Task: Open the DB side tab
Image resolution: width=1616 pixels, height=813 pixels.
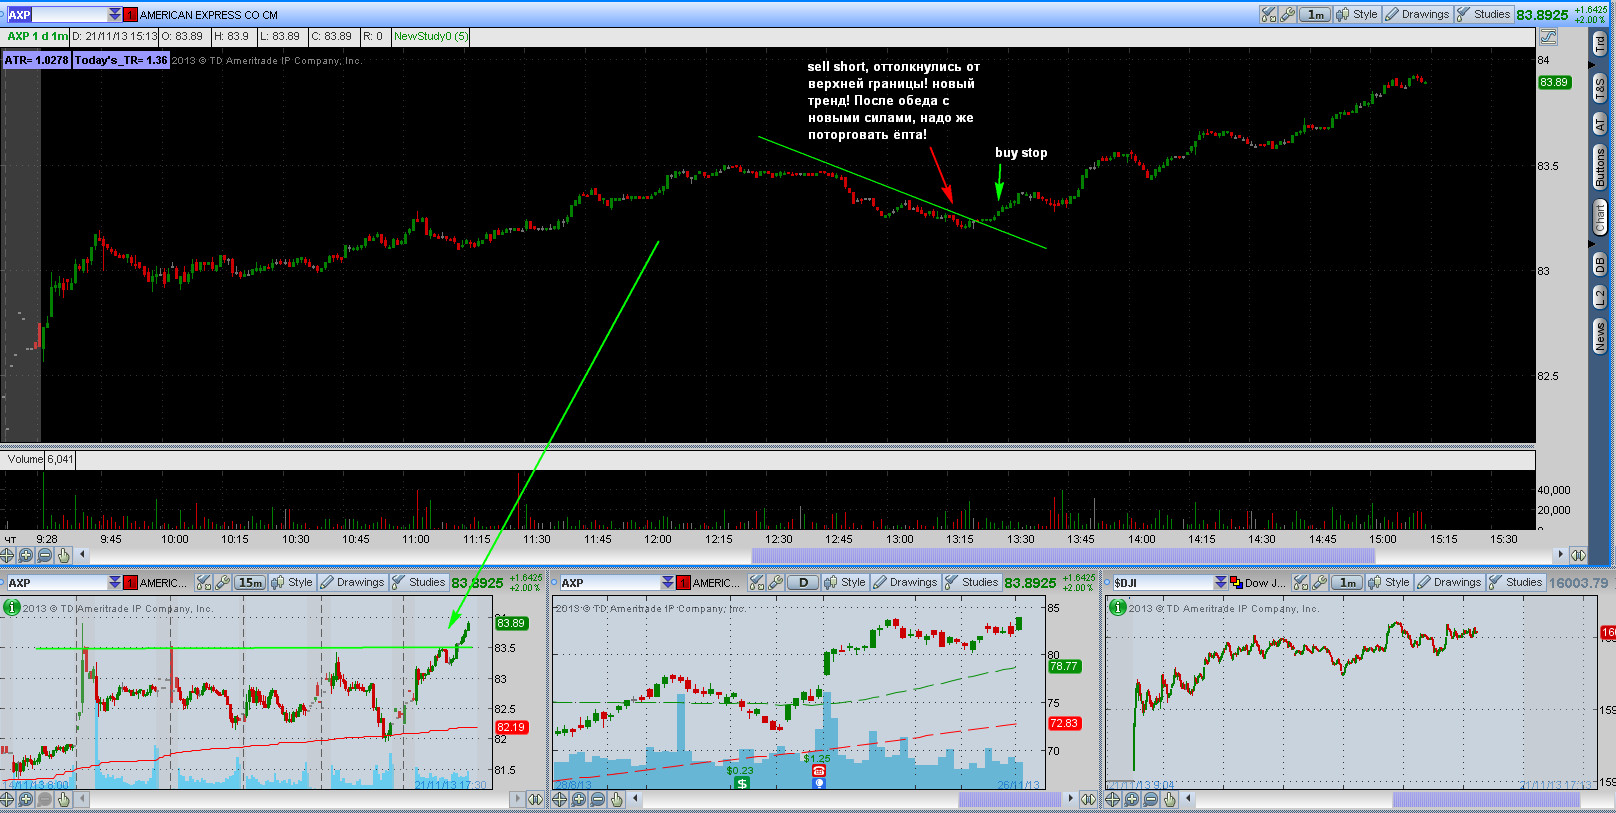Action: (1600, 264)
